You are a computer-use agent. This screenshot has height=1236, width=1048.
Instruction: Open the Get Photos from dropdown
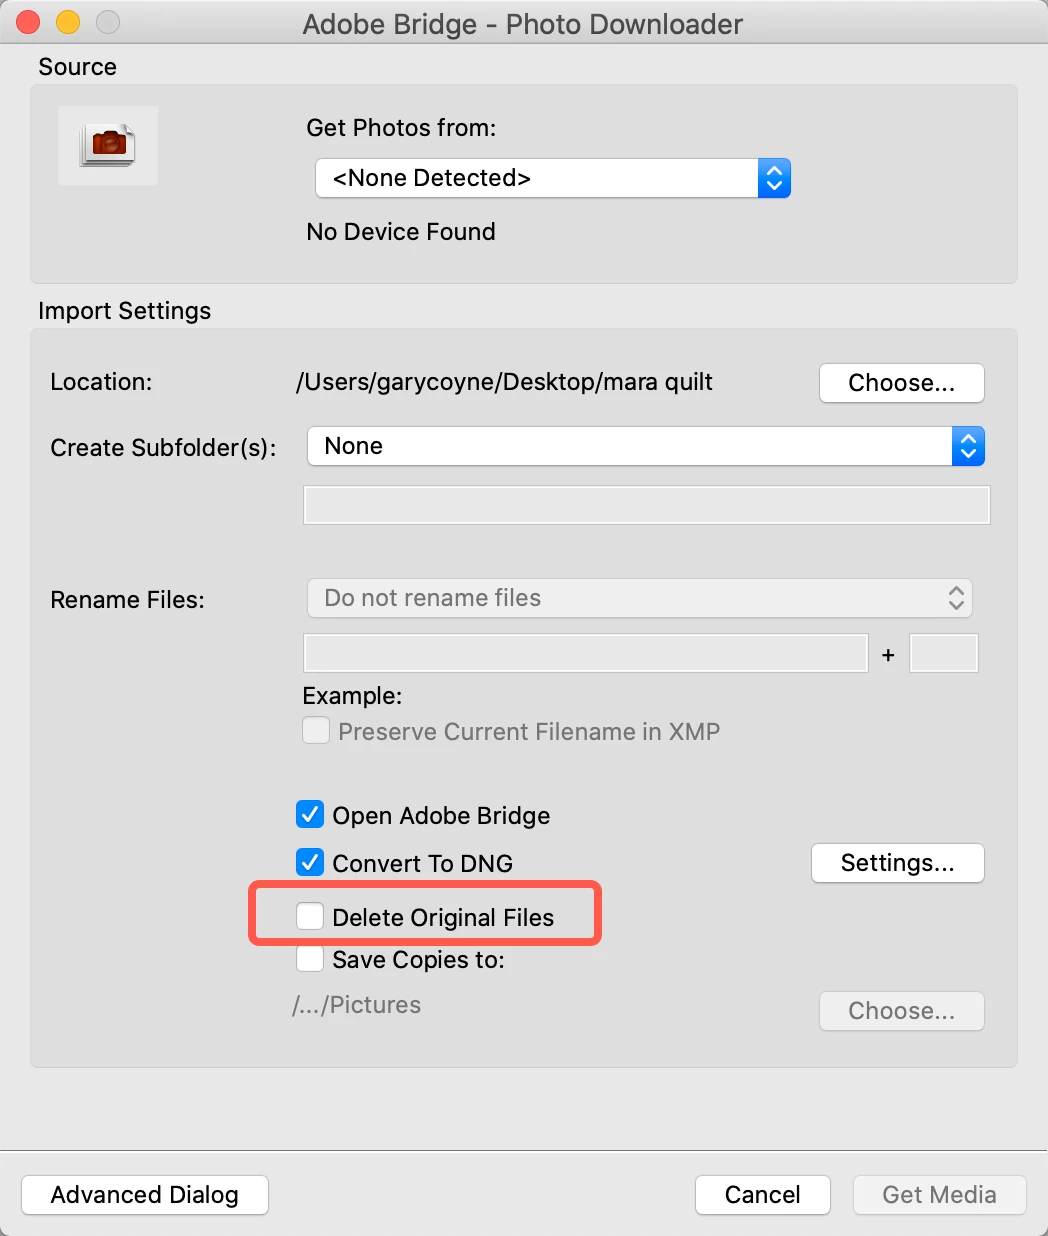pyautogui.click(x=553, y=178)
